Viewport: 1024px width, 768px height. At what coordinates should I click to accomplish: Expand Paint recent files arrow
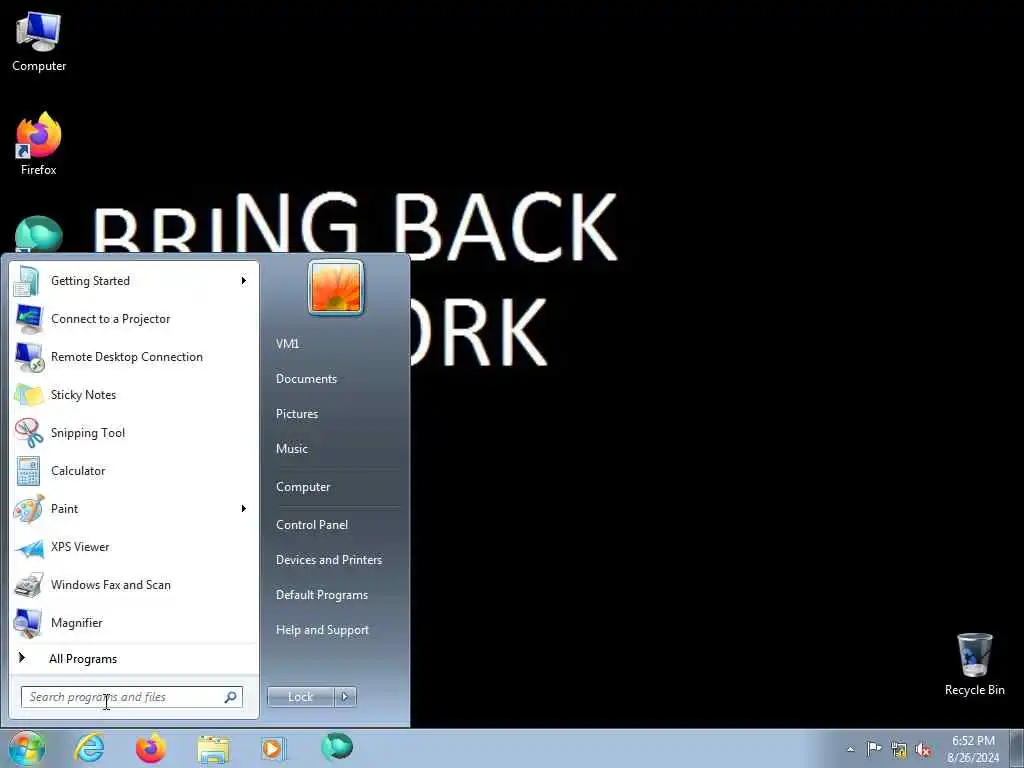tap(244, 509)
